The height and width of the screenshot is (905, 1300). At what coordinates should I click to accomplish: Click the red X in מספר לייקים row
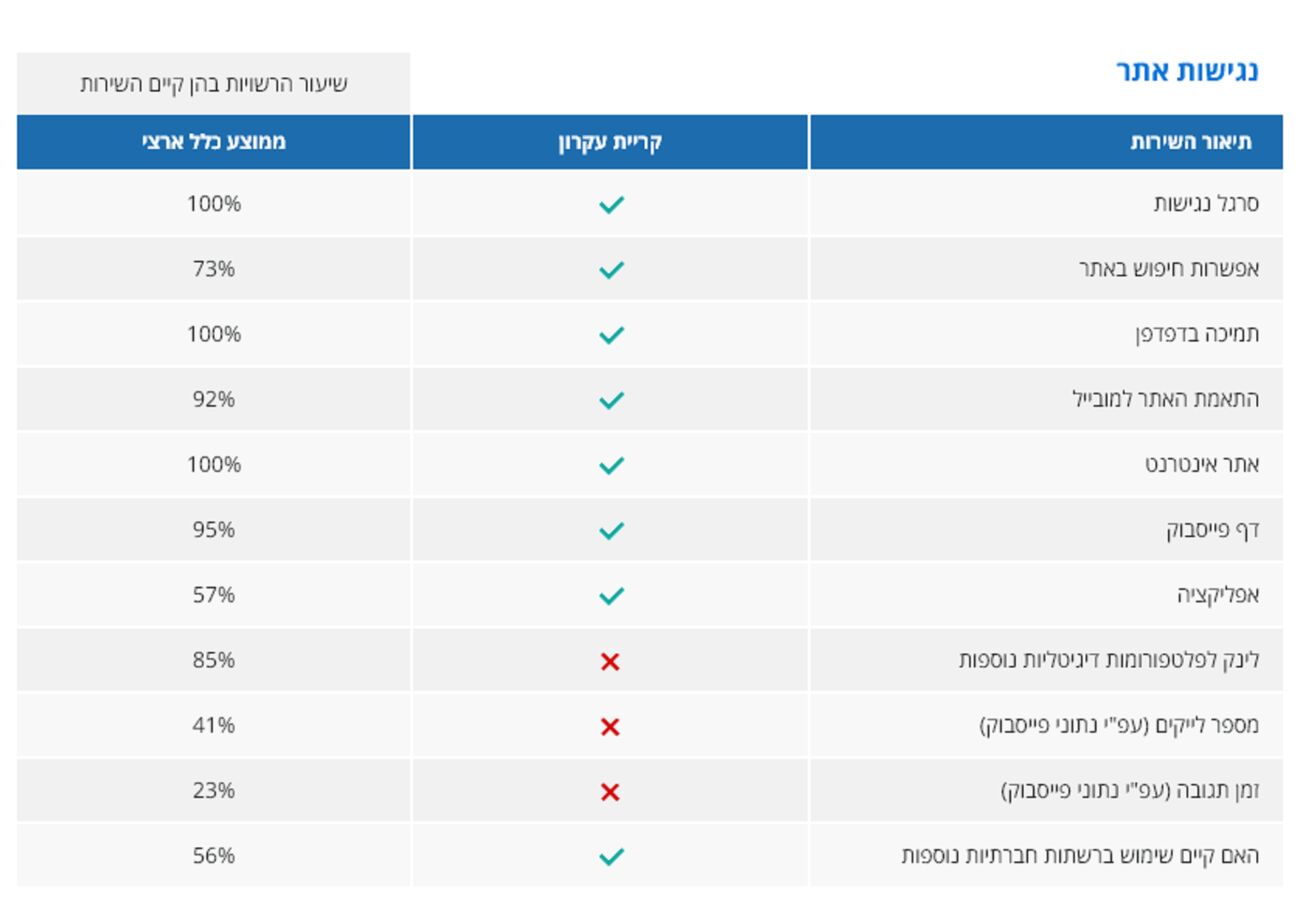[x=610, y=727]
